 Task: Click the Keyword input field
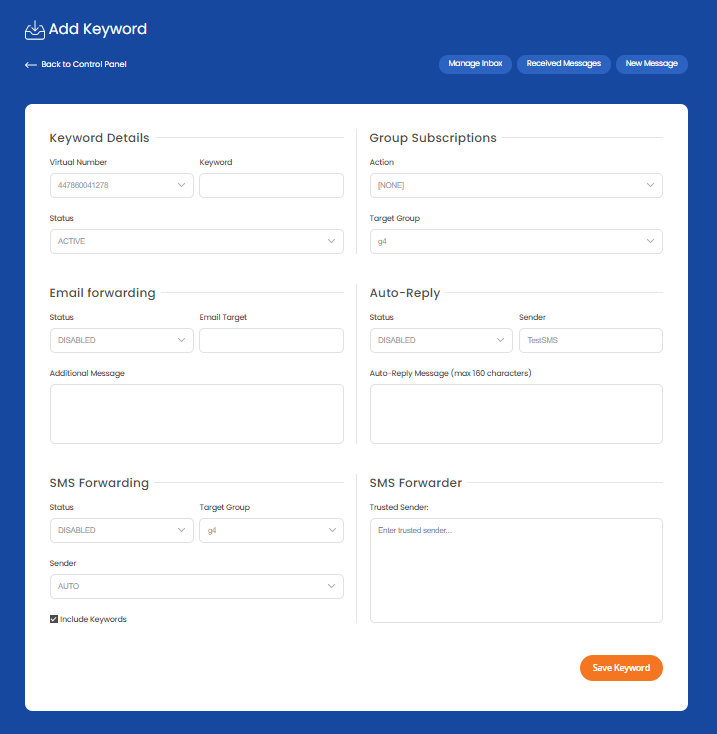click(271, 185)
